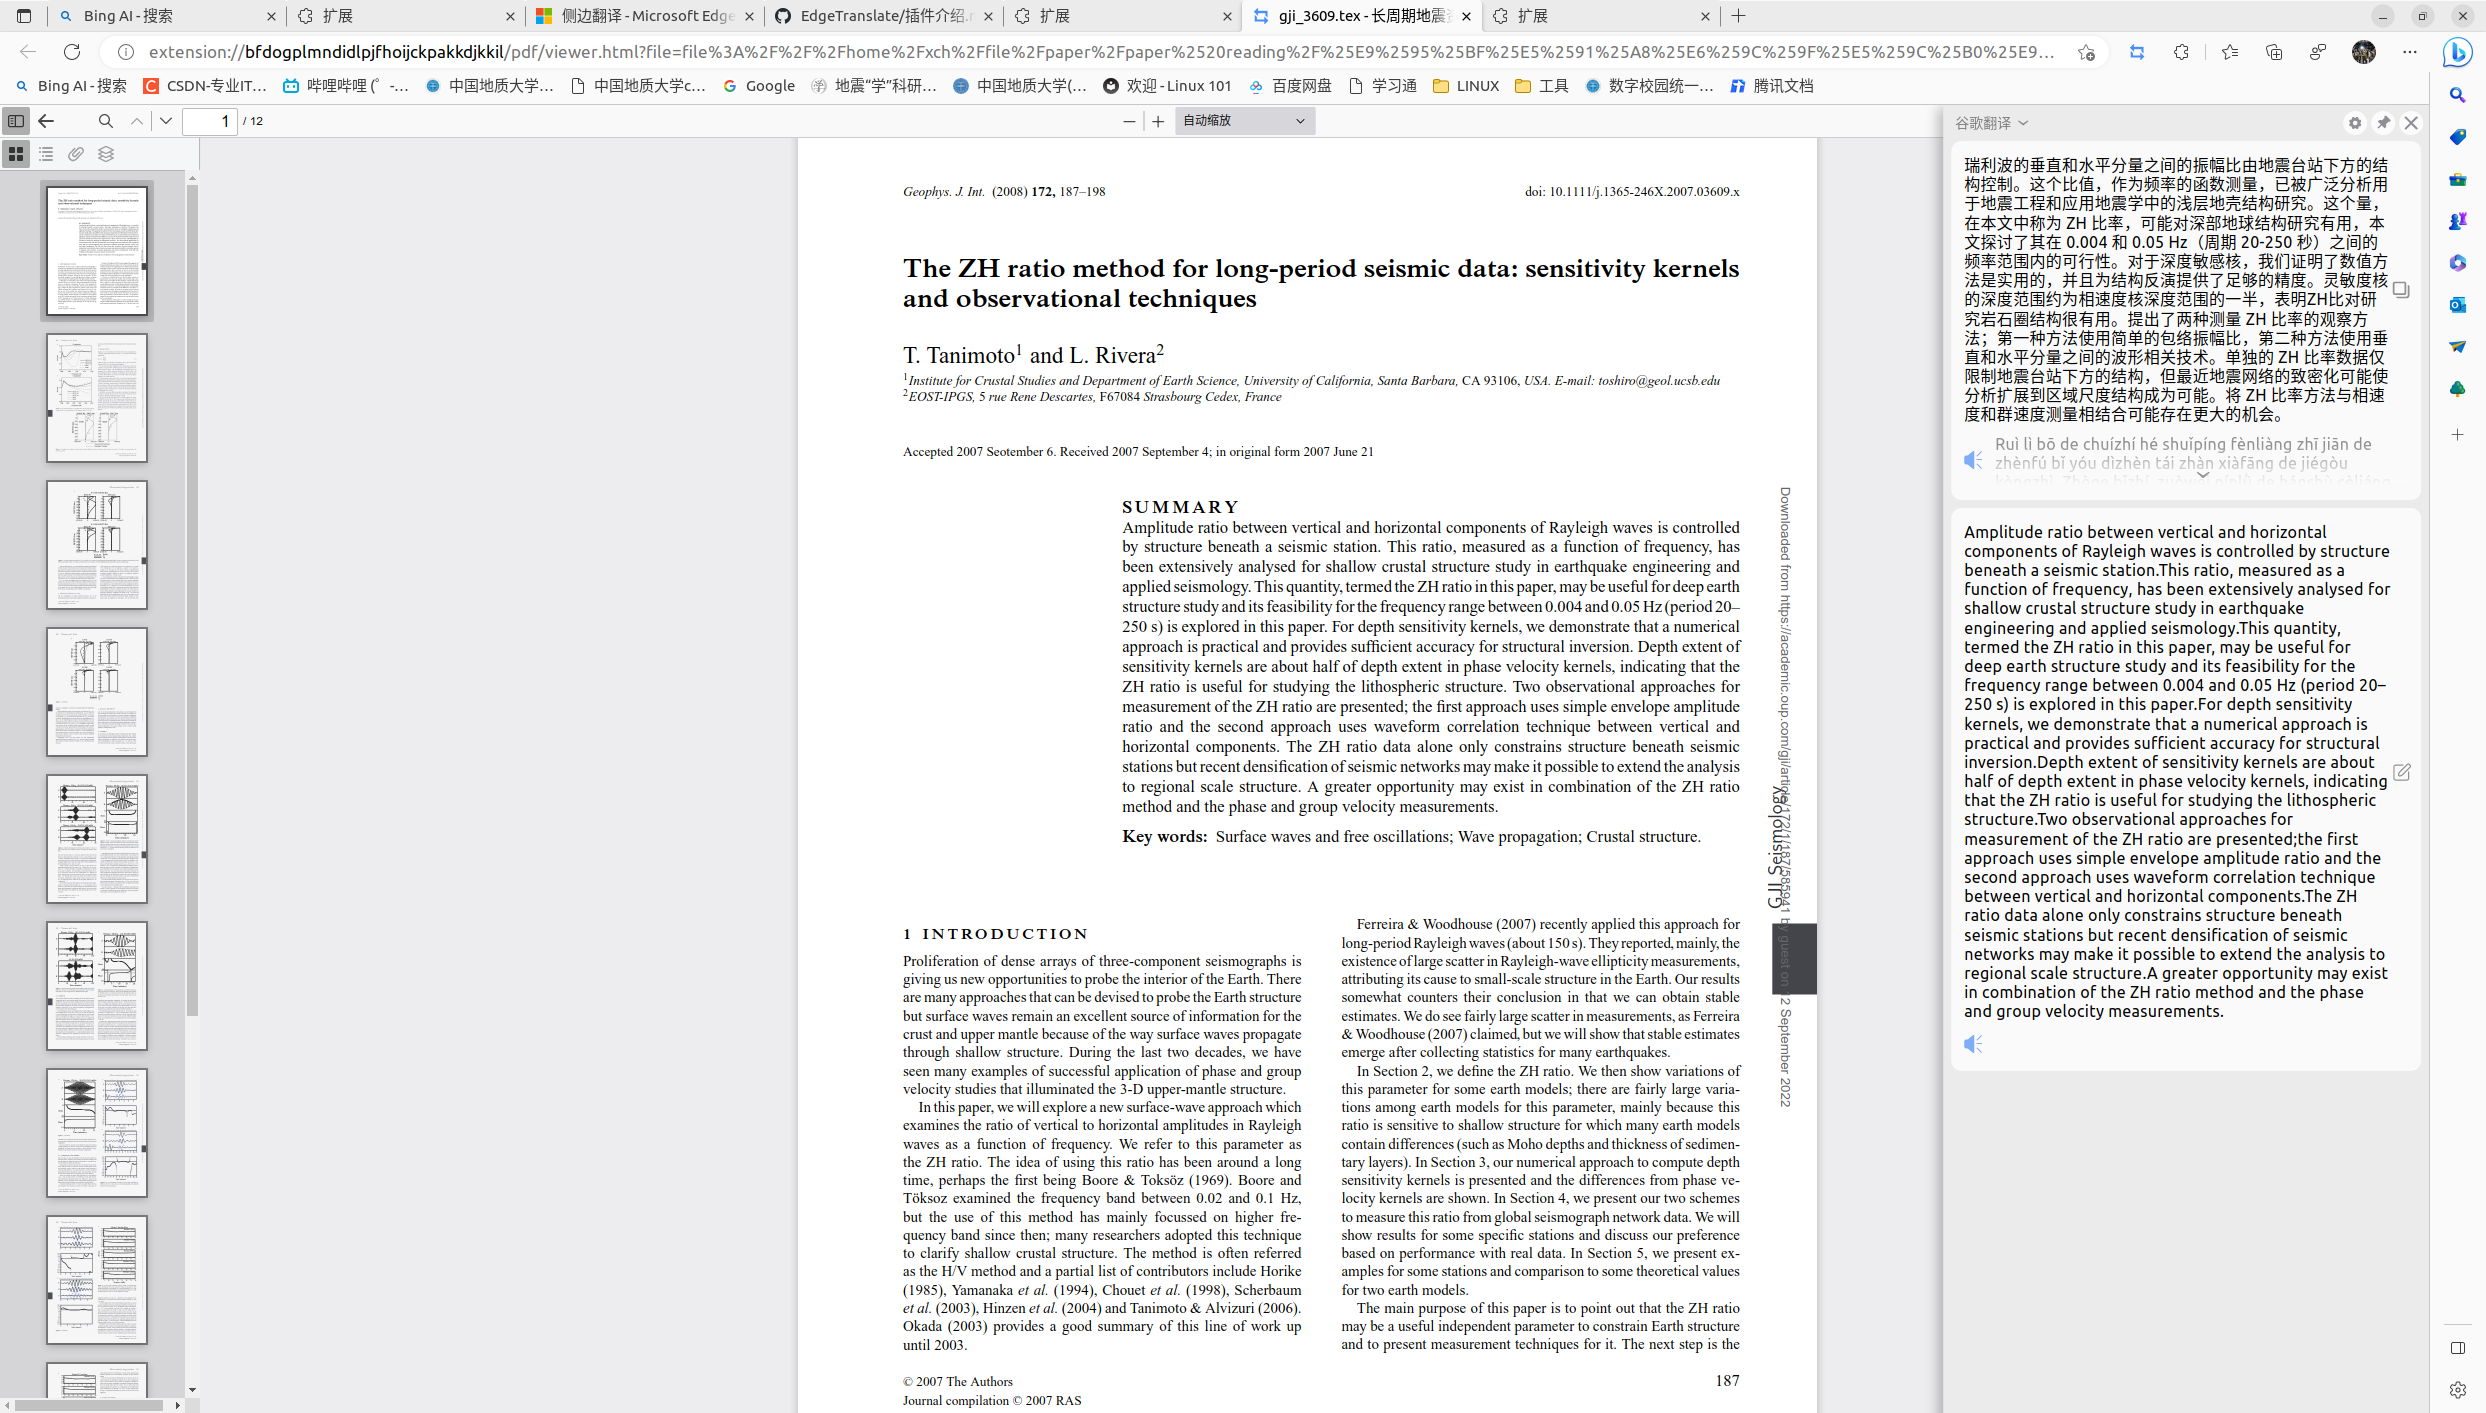Expand the 谷歌翻译 translator selector
2486x1413 pixels.
pyautogui.click(x=1992, y=122)
